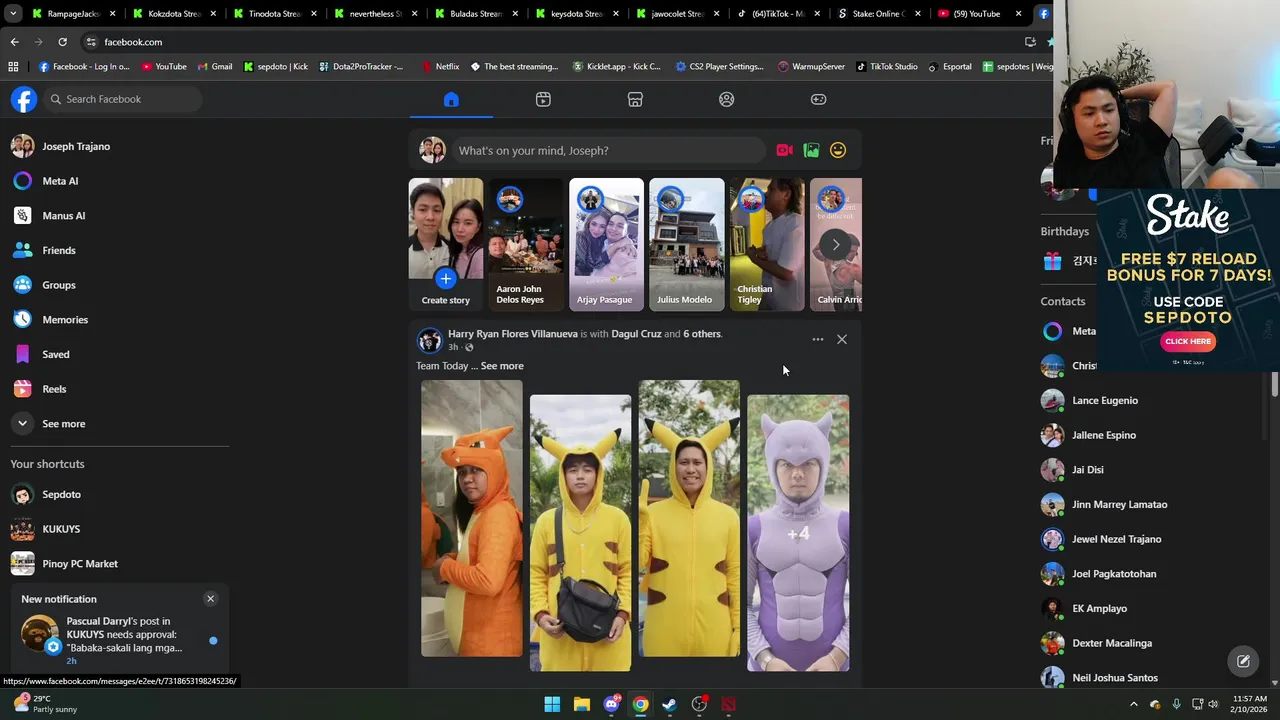This screenshot has height=720, width=1280.
Task: Open File Explorer from taskbar
Action: (x=581, y=704)
